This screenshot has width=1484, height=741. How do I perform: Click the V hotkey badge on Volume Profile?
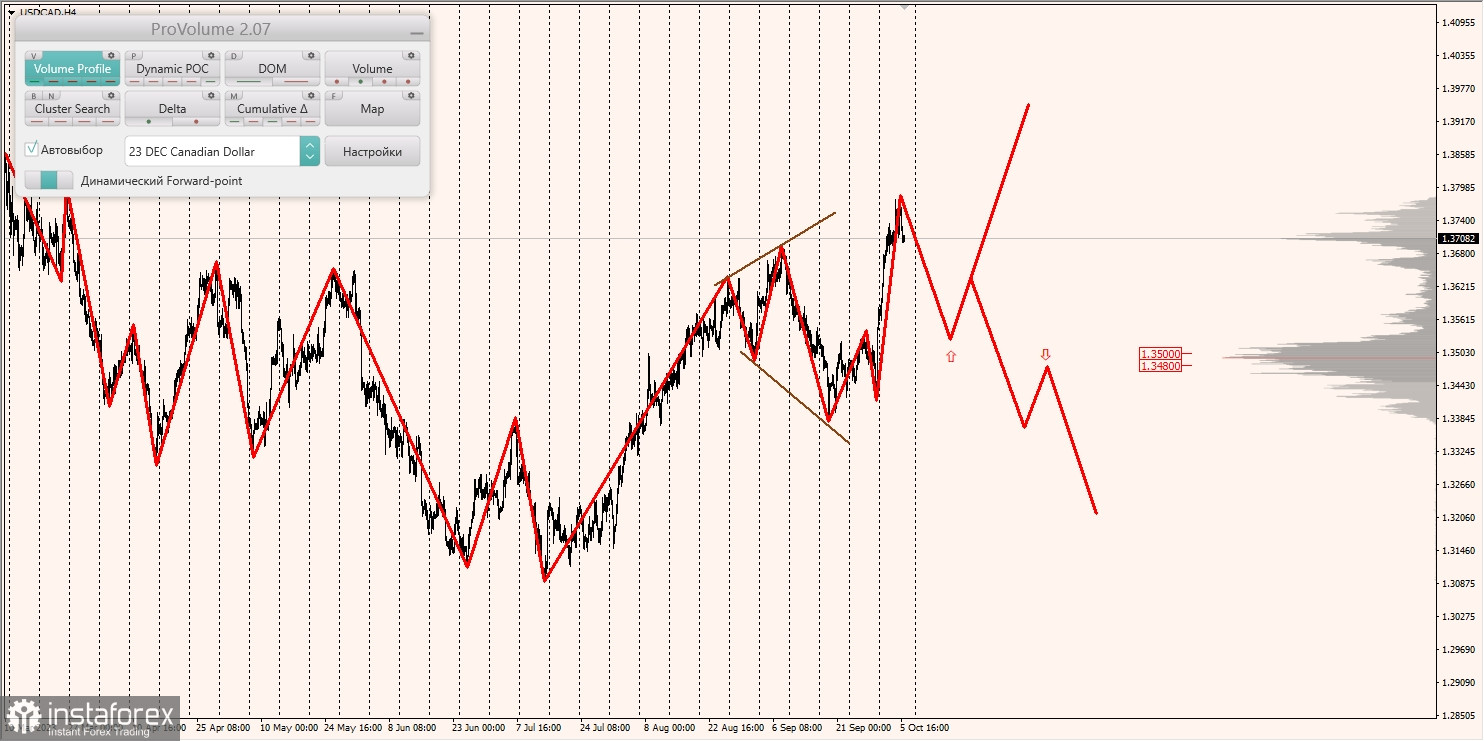(x=34, y=56)
